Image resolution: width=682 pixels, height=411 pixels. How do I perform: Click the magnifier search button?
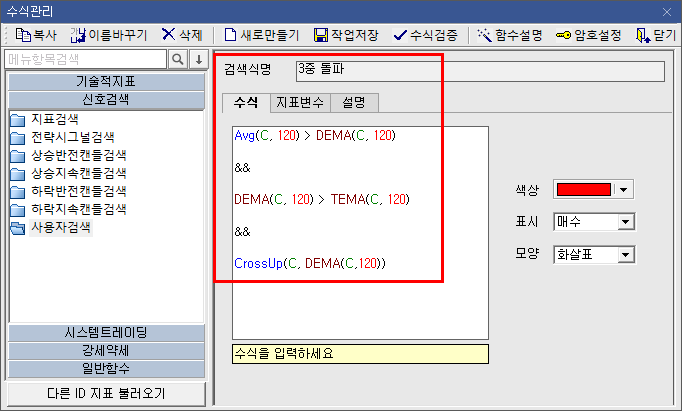pyautogui.click(x=177, y=59)
